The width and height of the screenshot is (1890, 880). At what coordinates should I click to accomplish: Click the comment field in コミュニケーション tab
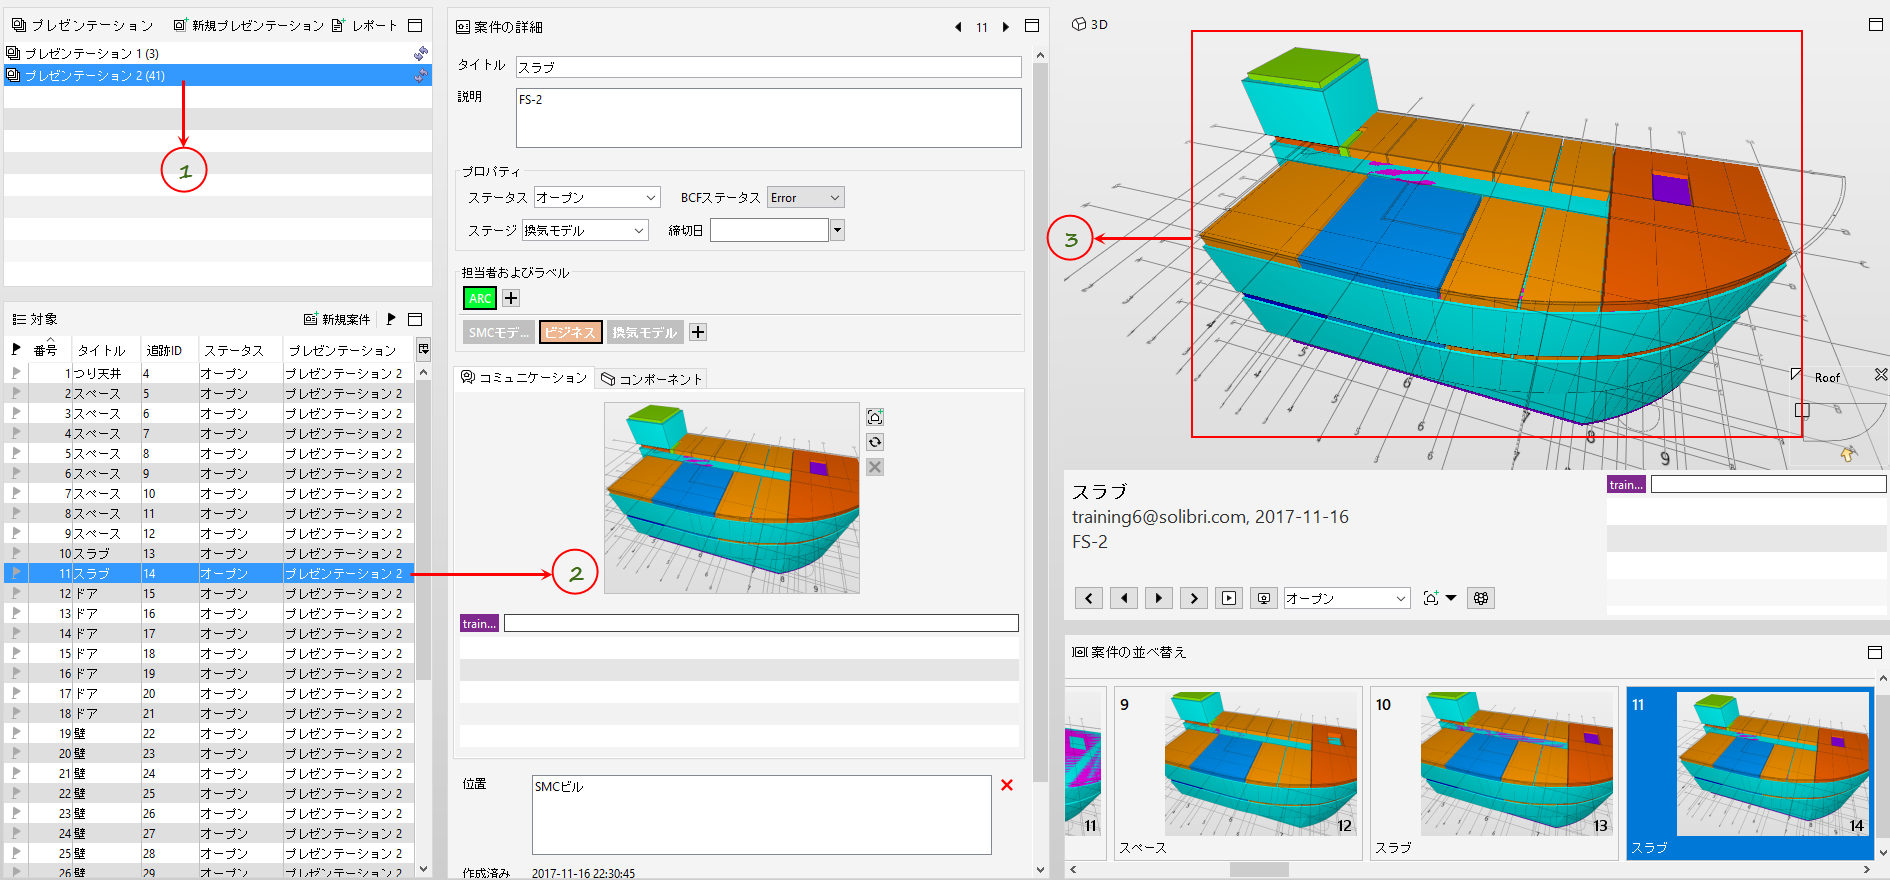point(761,623)
